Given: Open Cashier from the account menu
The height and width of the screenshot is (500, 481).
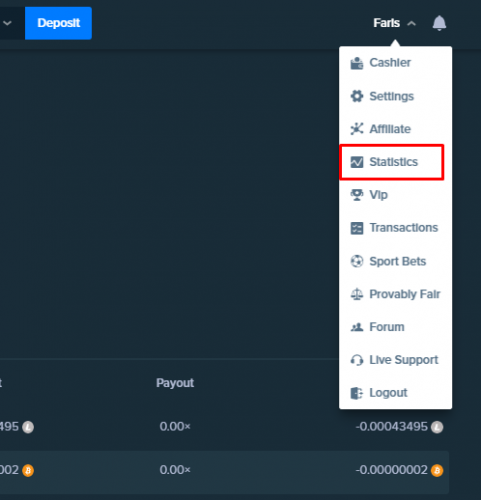Looking at the screenshot, I should pos(395,63).
